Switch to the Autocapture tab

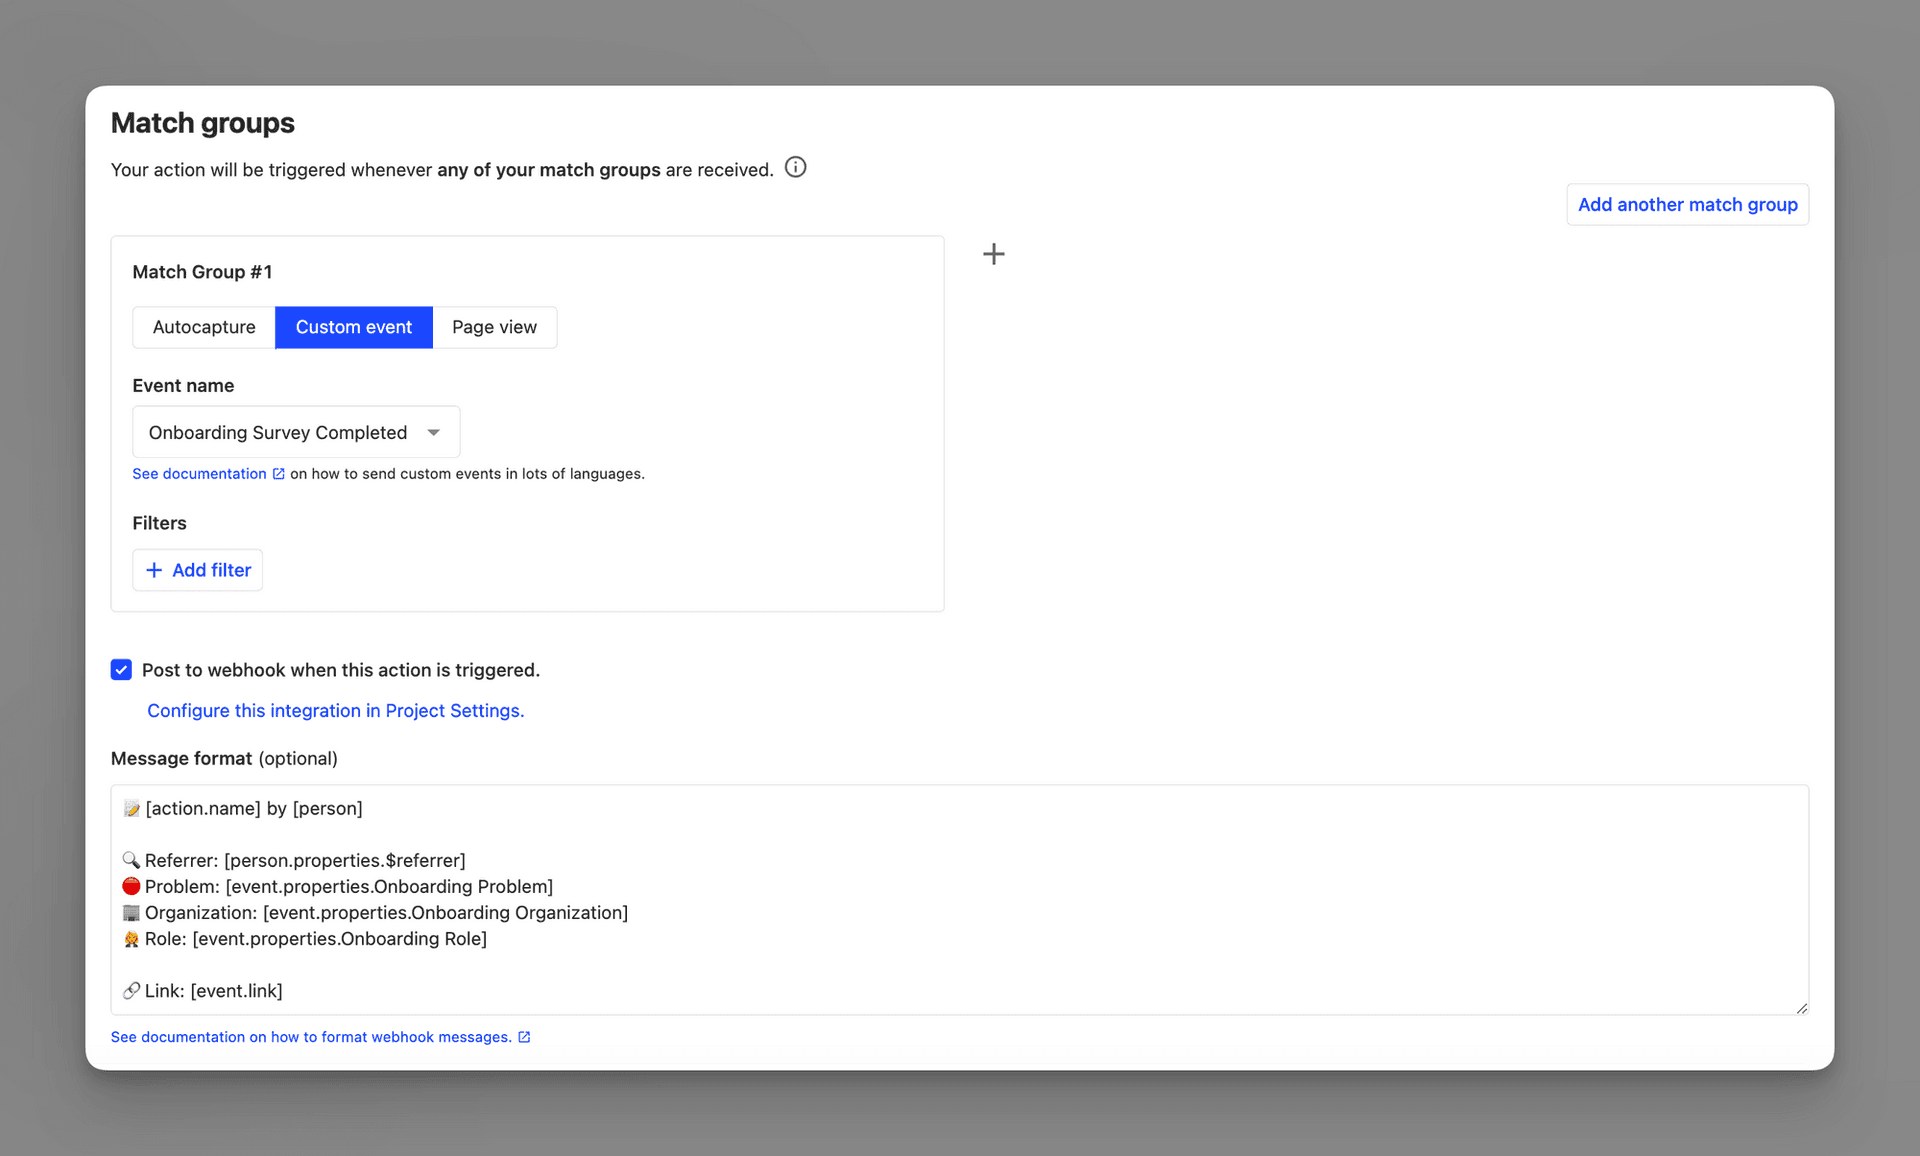(204, 327)
